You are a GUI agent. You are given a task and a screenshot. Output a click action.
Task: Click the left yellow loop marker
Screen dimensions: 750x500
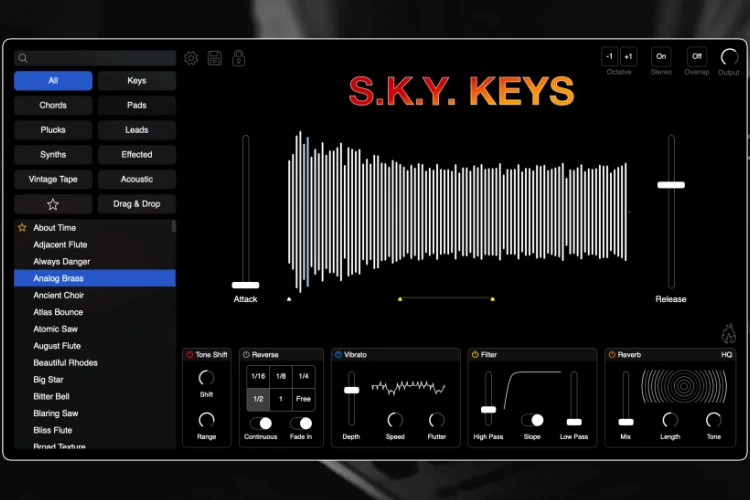[400, 299]
